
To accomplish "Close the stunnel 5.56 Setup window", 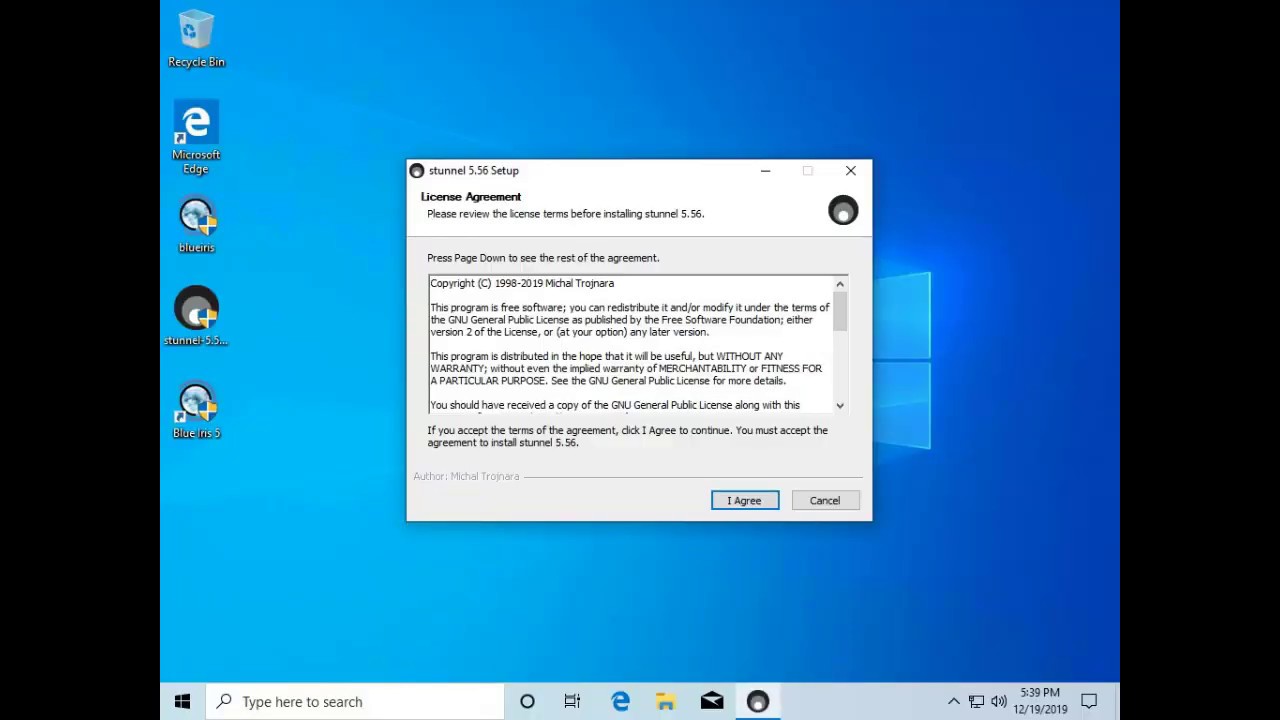I will (851, 171).
